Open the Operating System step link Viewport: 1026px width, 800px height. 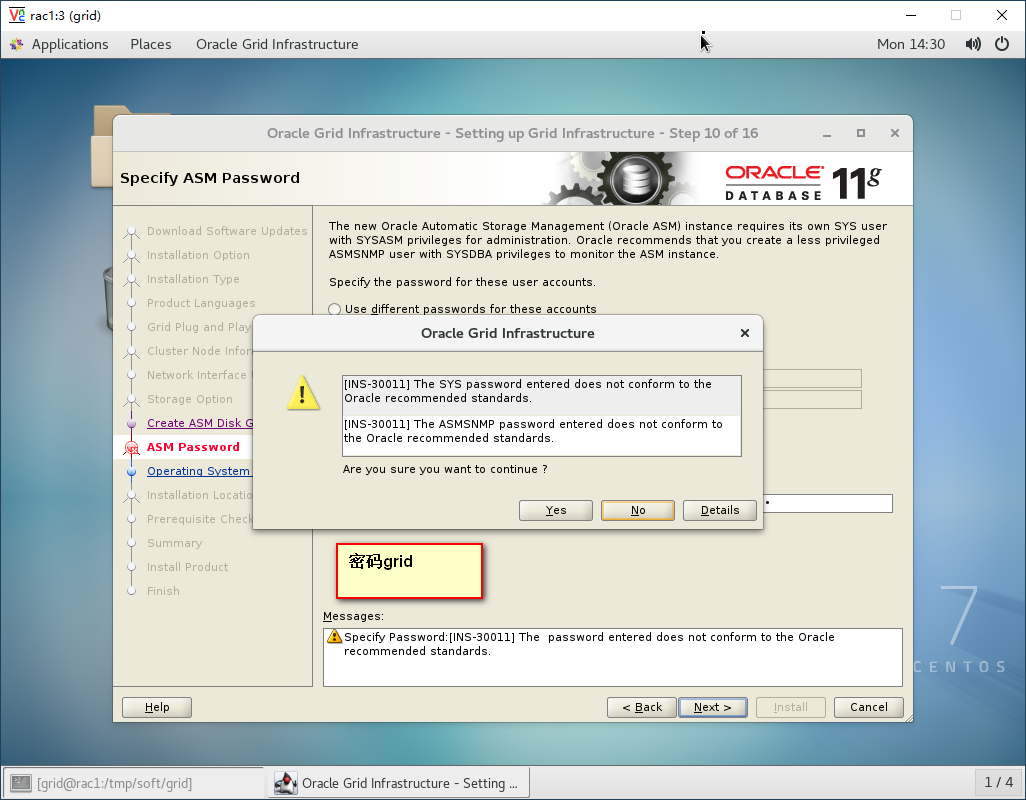[198, 471]
